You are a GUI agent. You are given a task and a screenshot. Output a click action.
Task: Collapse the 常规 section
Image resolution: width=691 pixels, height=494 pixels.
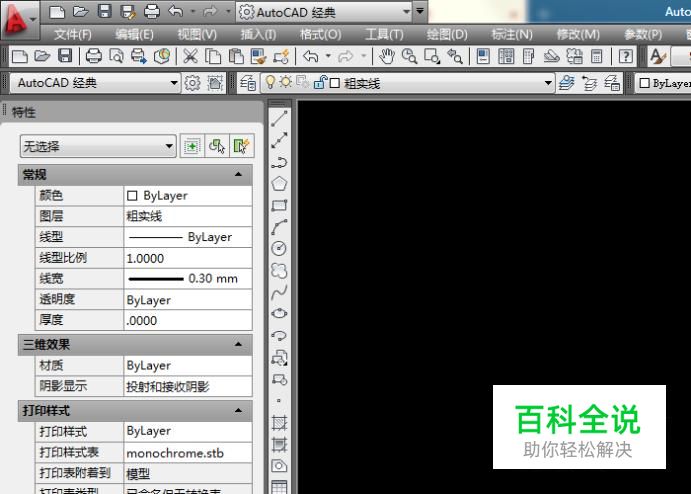[x=238, y=175]
